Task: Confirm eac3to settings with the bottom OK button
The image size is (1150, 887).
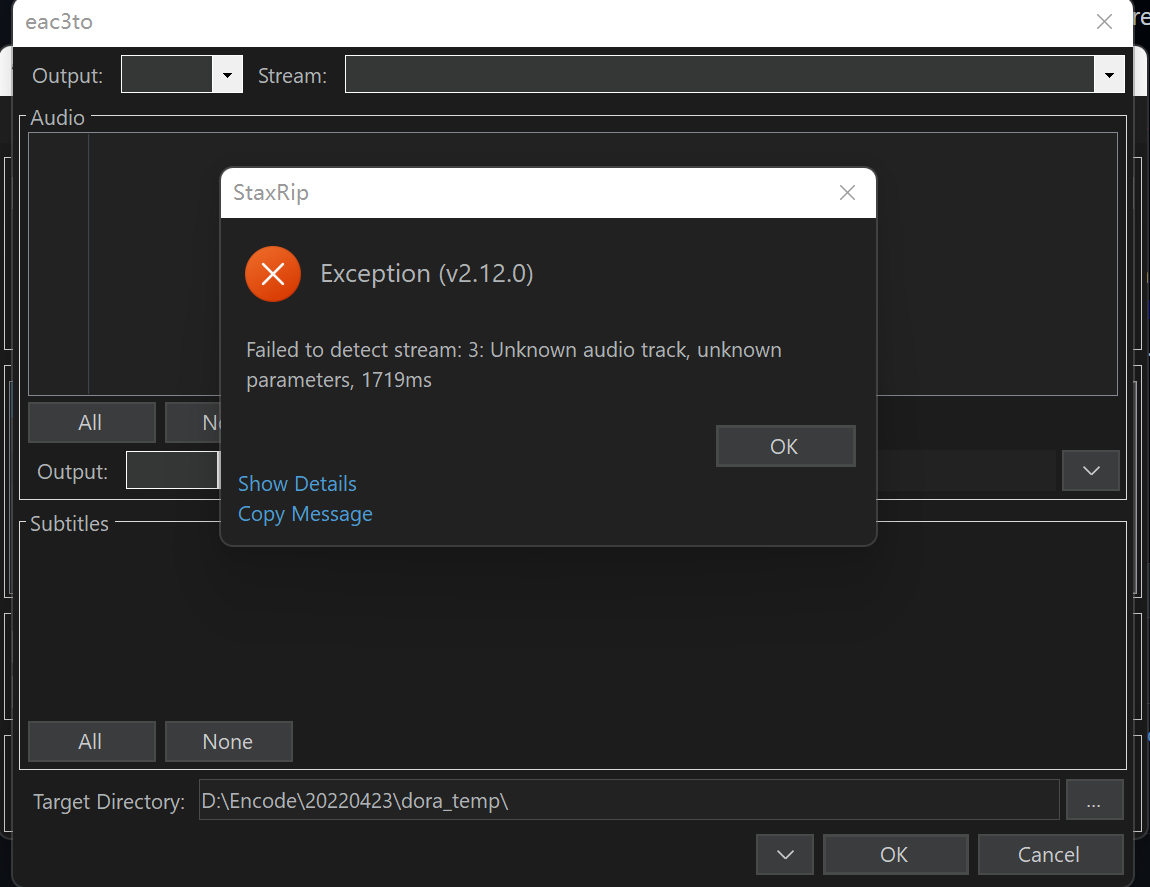Action: (895, 854)
